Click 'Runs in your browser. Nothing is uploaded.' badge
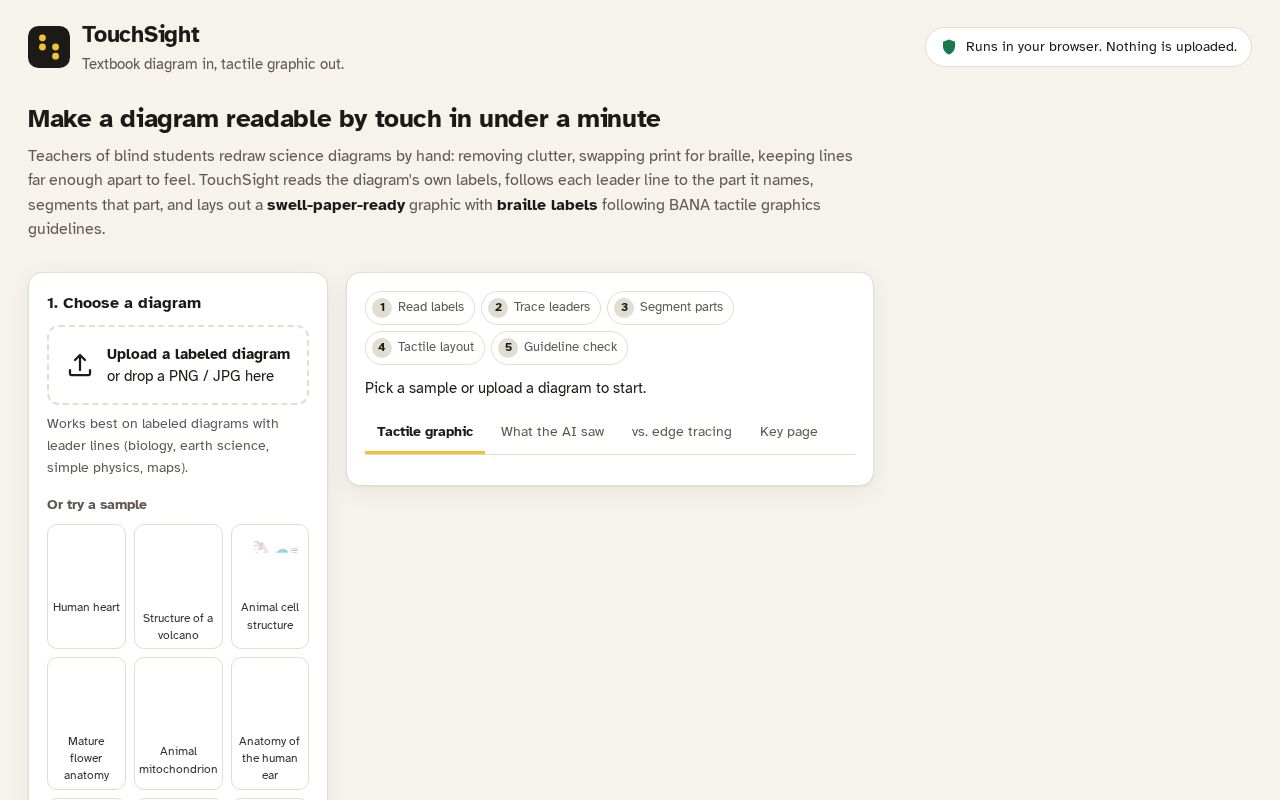1280x800 pixels. point(1088,47)
